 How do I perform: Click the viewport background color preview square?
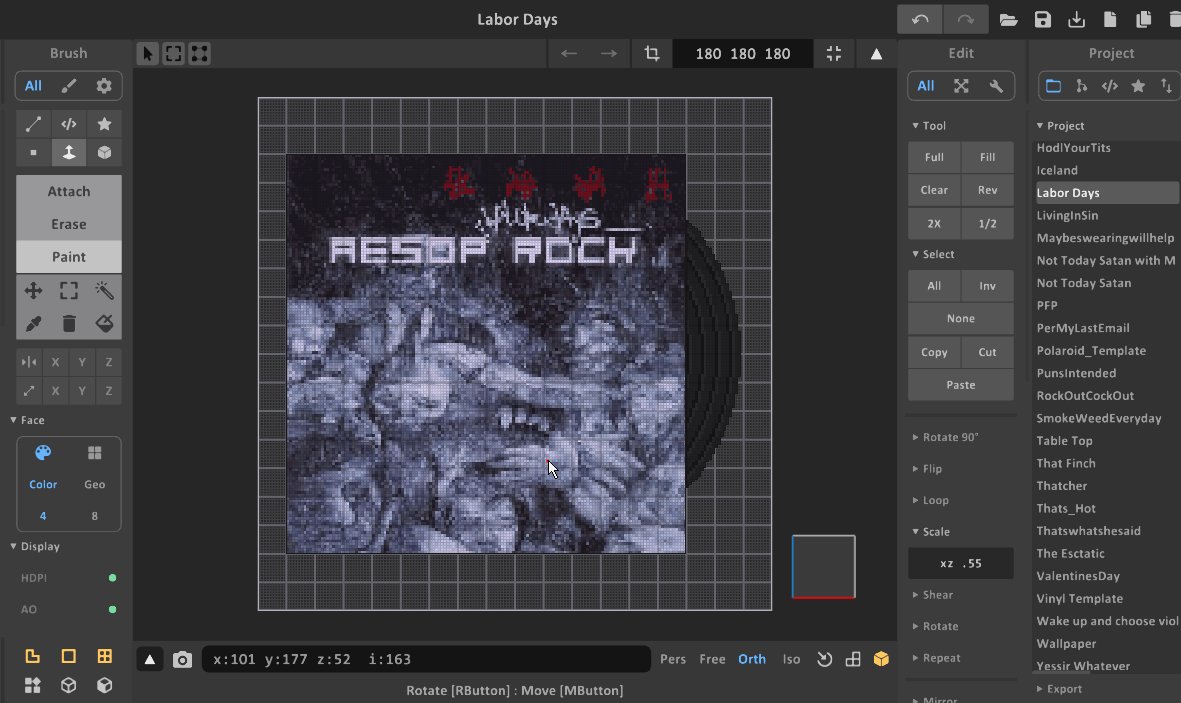coord(823,567)
